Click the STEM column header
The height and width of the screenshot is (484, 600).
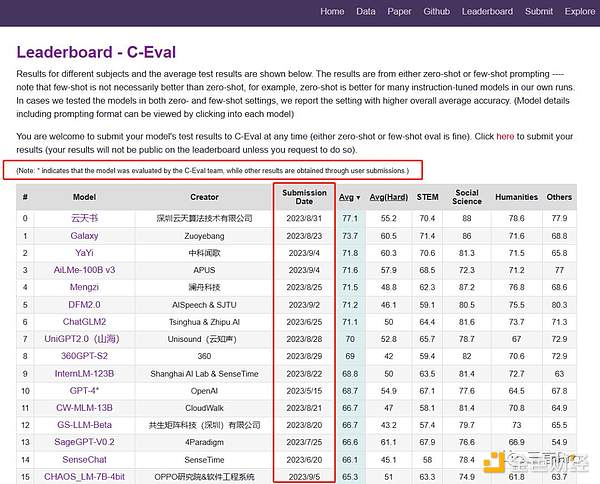pos(427,196)
